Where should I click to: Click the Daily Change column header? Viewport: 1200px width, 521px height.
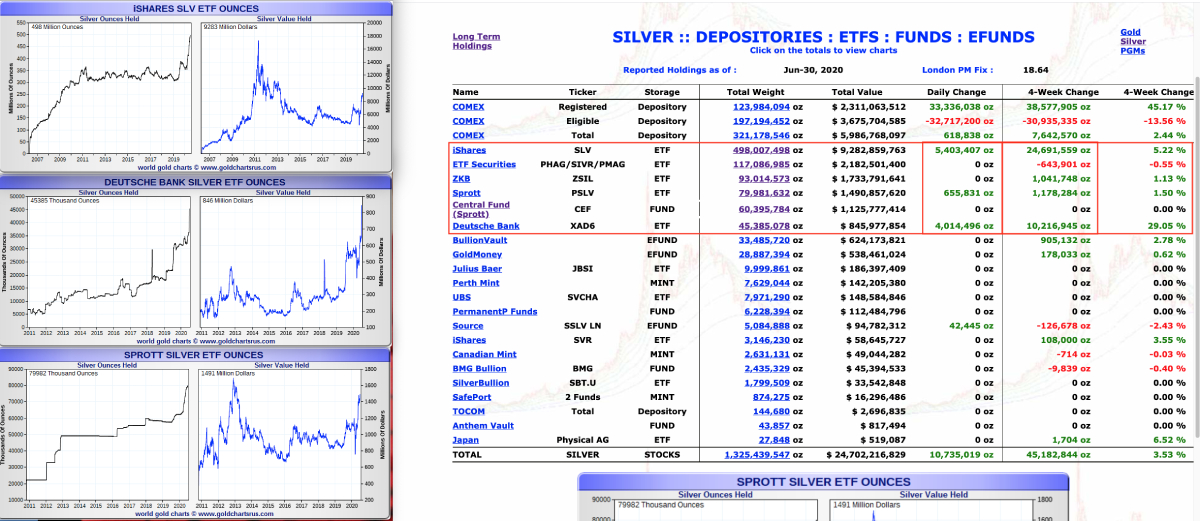point(959,92)
